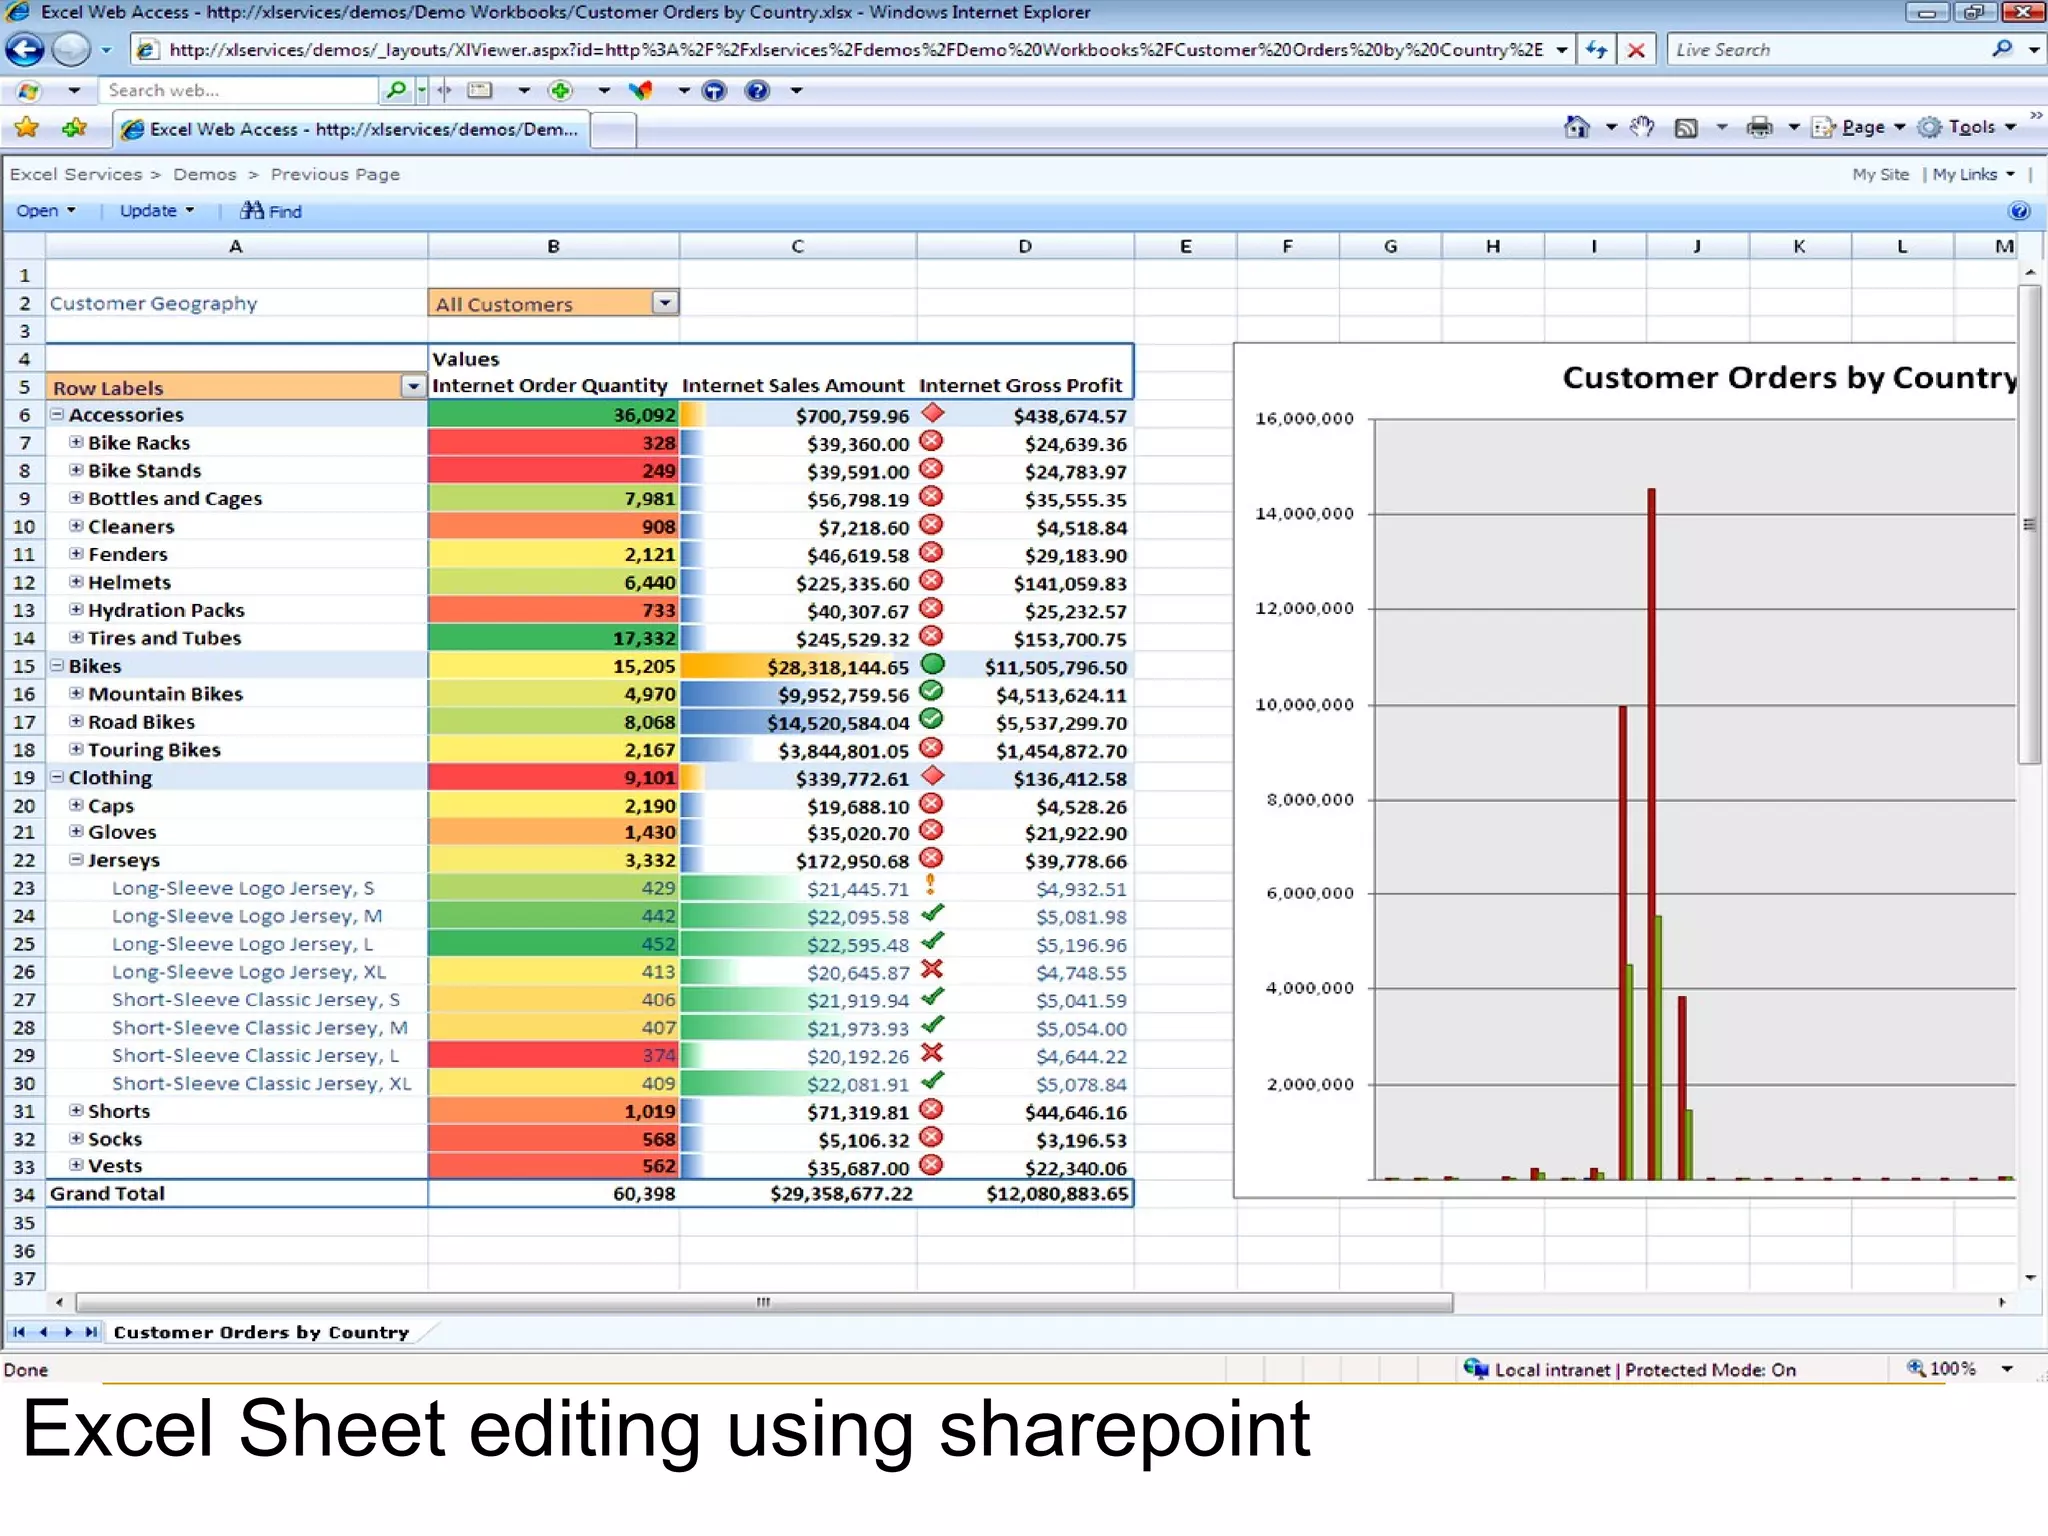
Task: Click the blue question mark toolbar icon
Action: pos(758,91)
